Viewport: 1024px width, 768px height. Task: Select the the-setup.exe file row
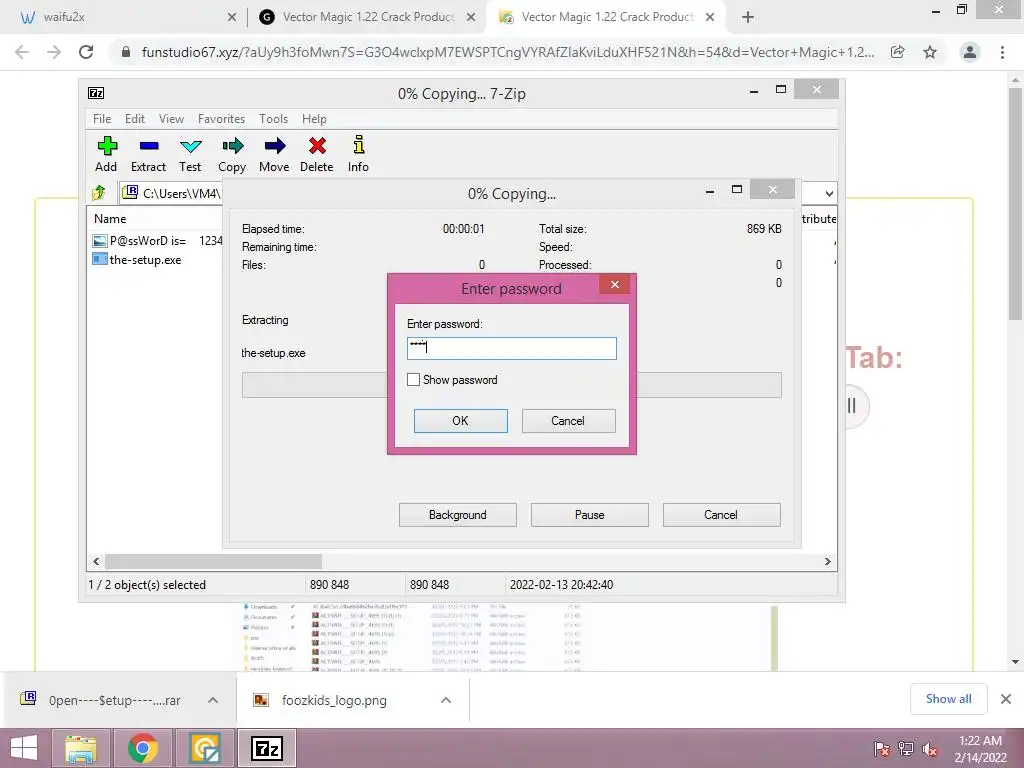click(x=145, y=259)
